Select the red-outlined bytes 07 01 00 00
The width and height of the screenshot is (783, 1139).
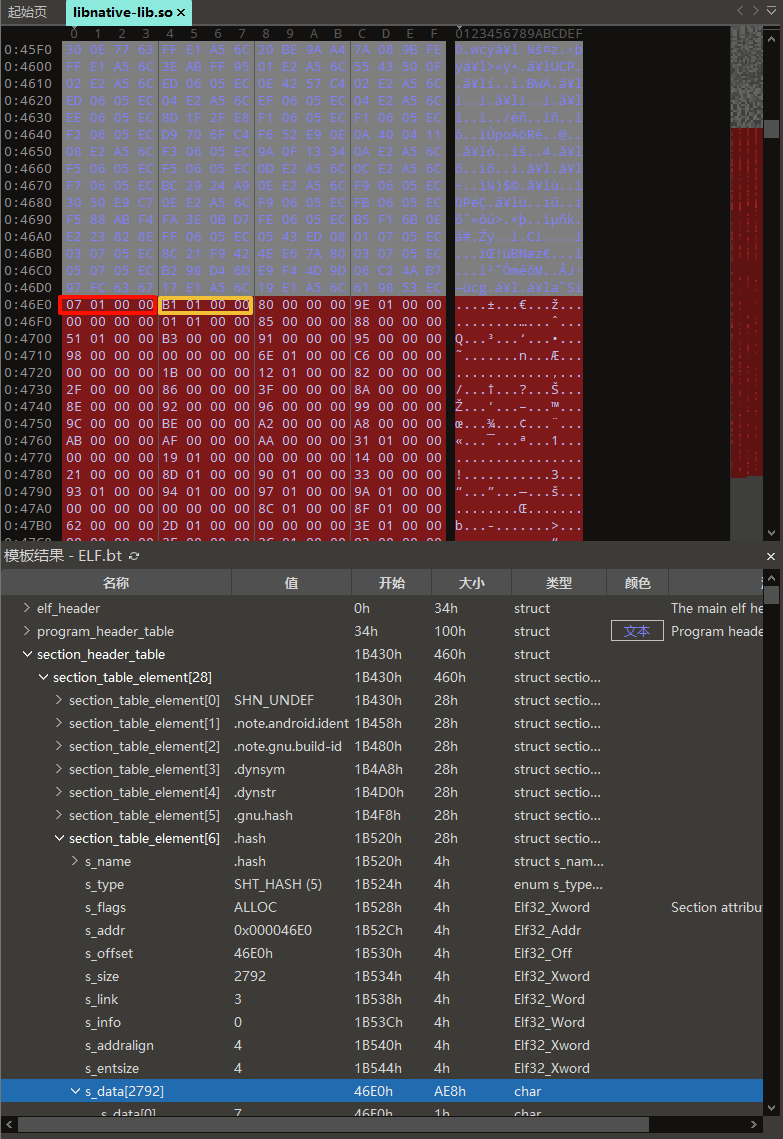[x=108, y=305]
